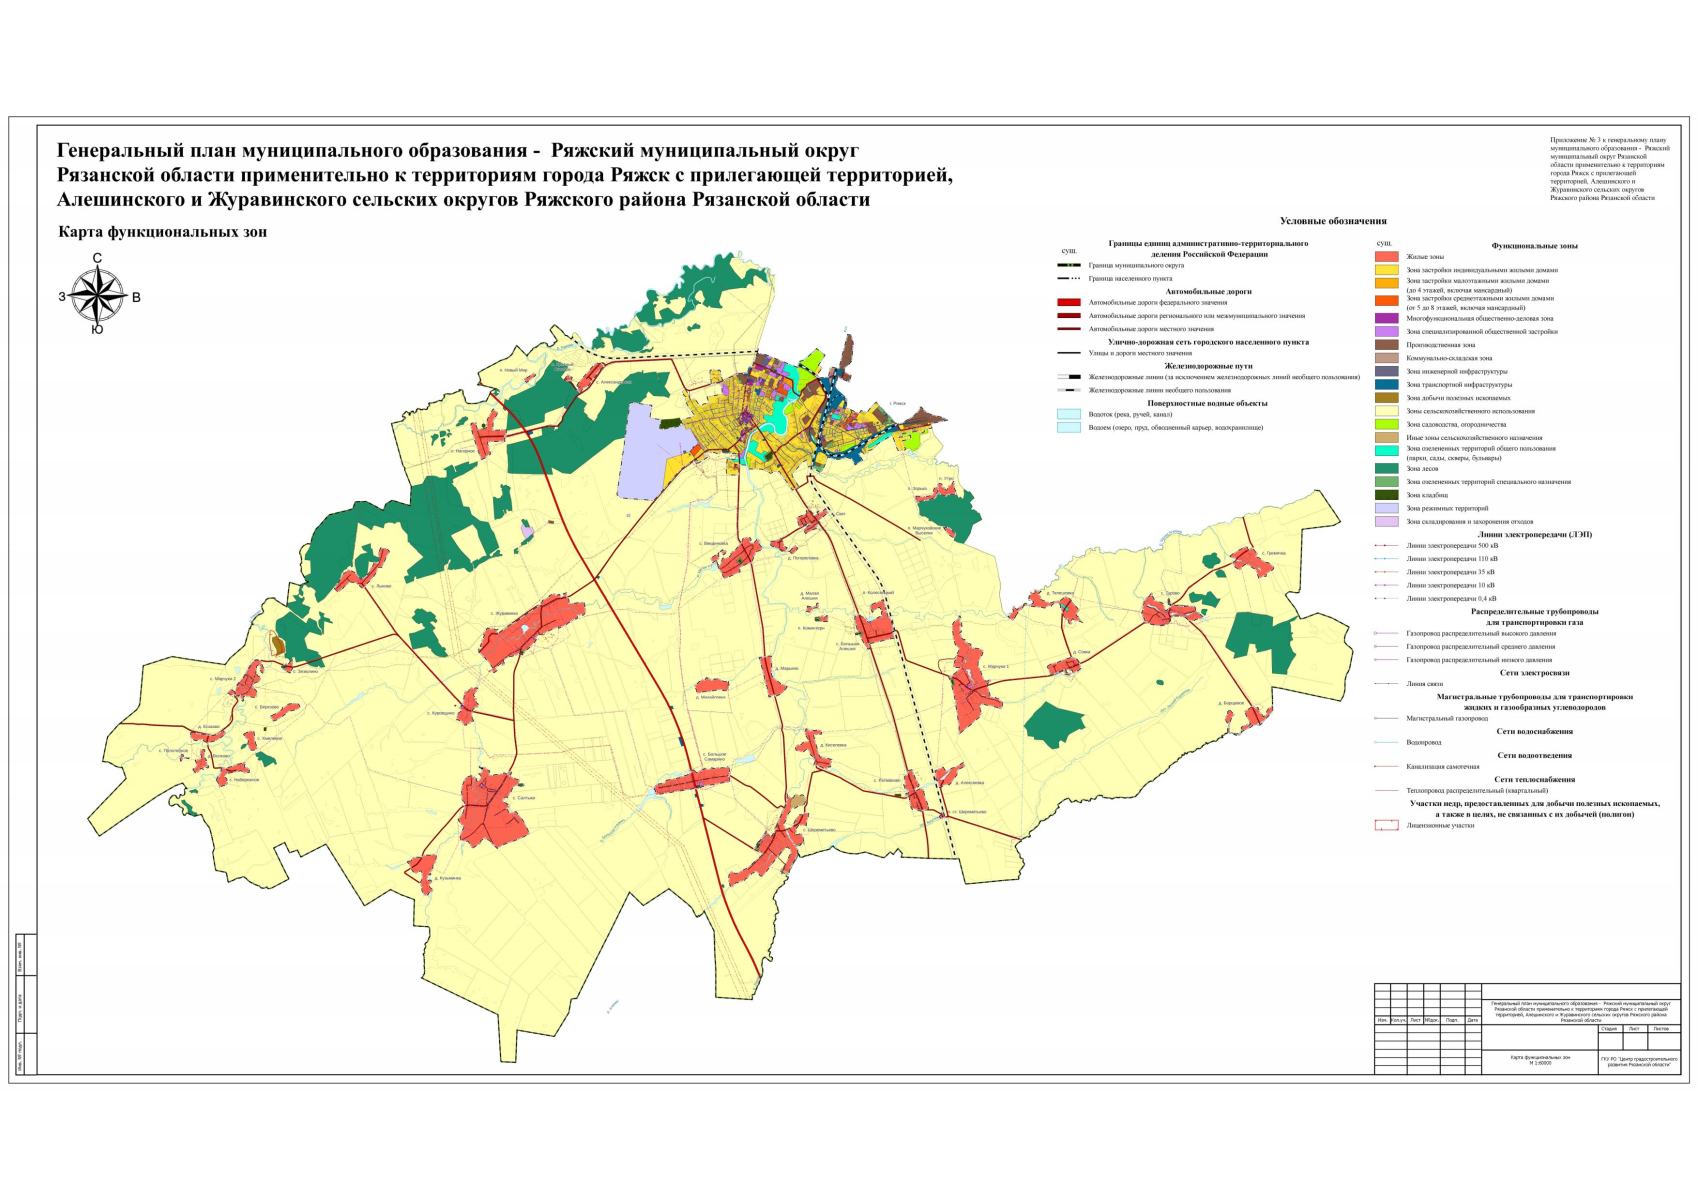Click the 500 kV power line legend symbol
The height and width of the screenshot is (1200, 1698).
tap(1386, 546)
